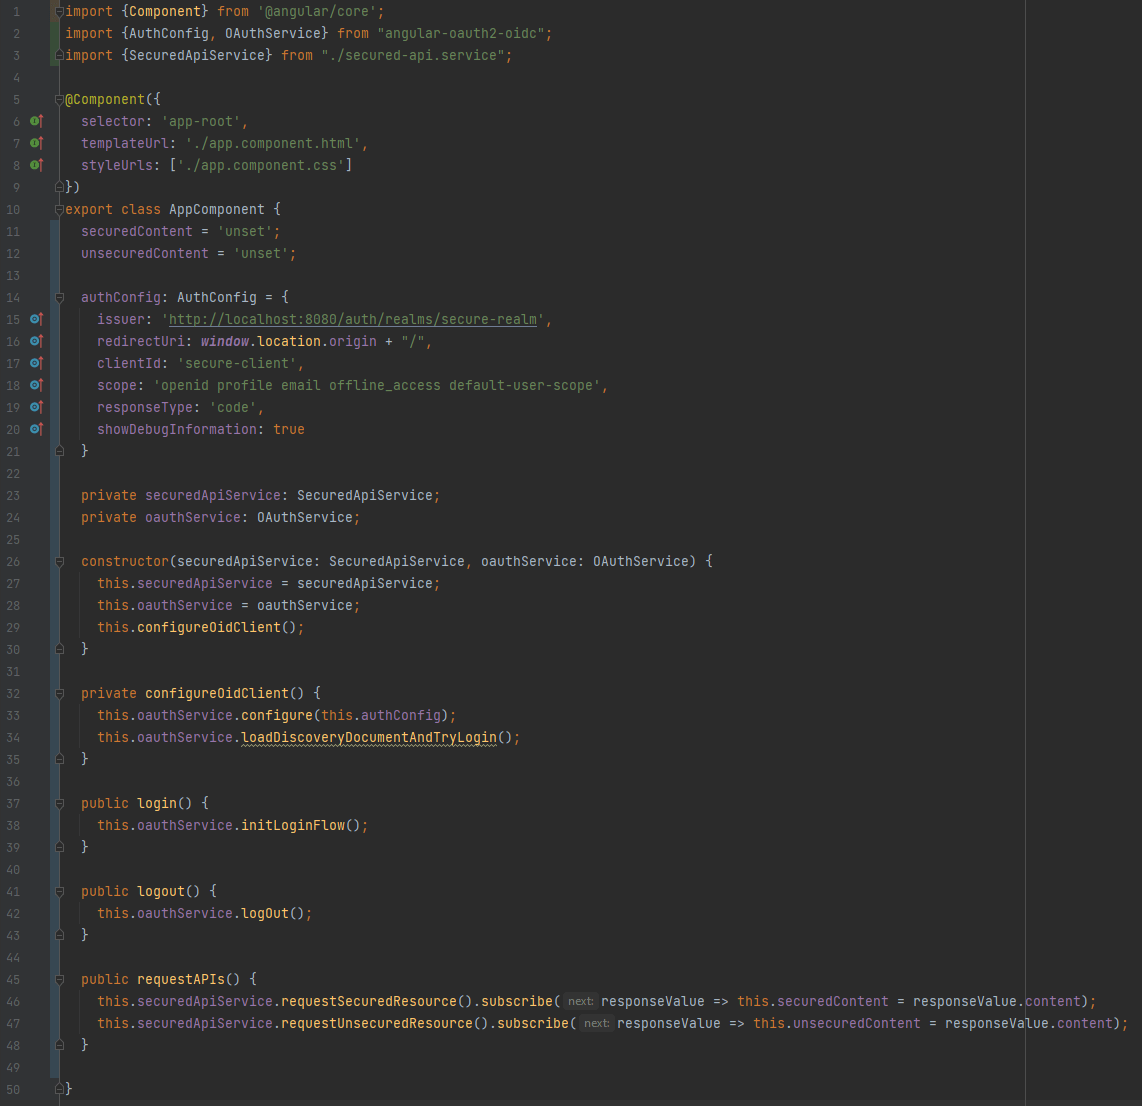Click the gutter icon beside clientId
The width and height of the screenshot is (1142, 1106).
coord(36,363)
